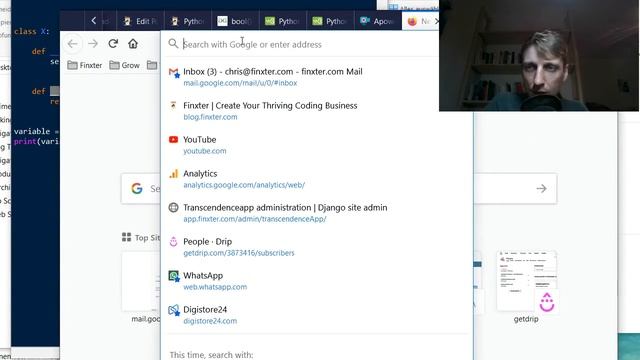Click the mail.google.com/mail/u/0/#inbox URL

(x=240, y=83)
